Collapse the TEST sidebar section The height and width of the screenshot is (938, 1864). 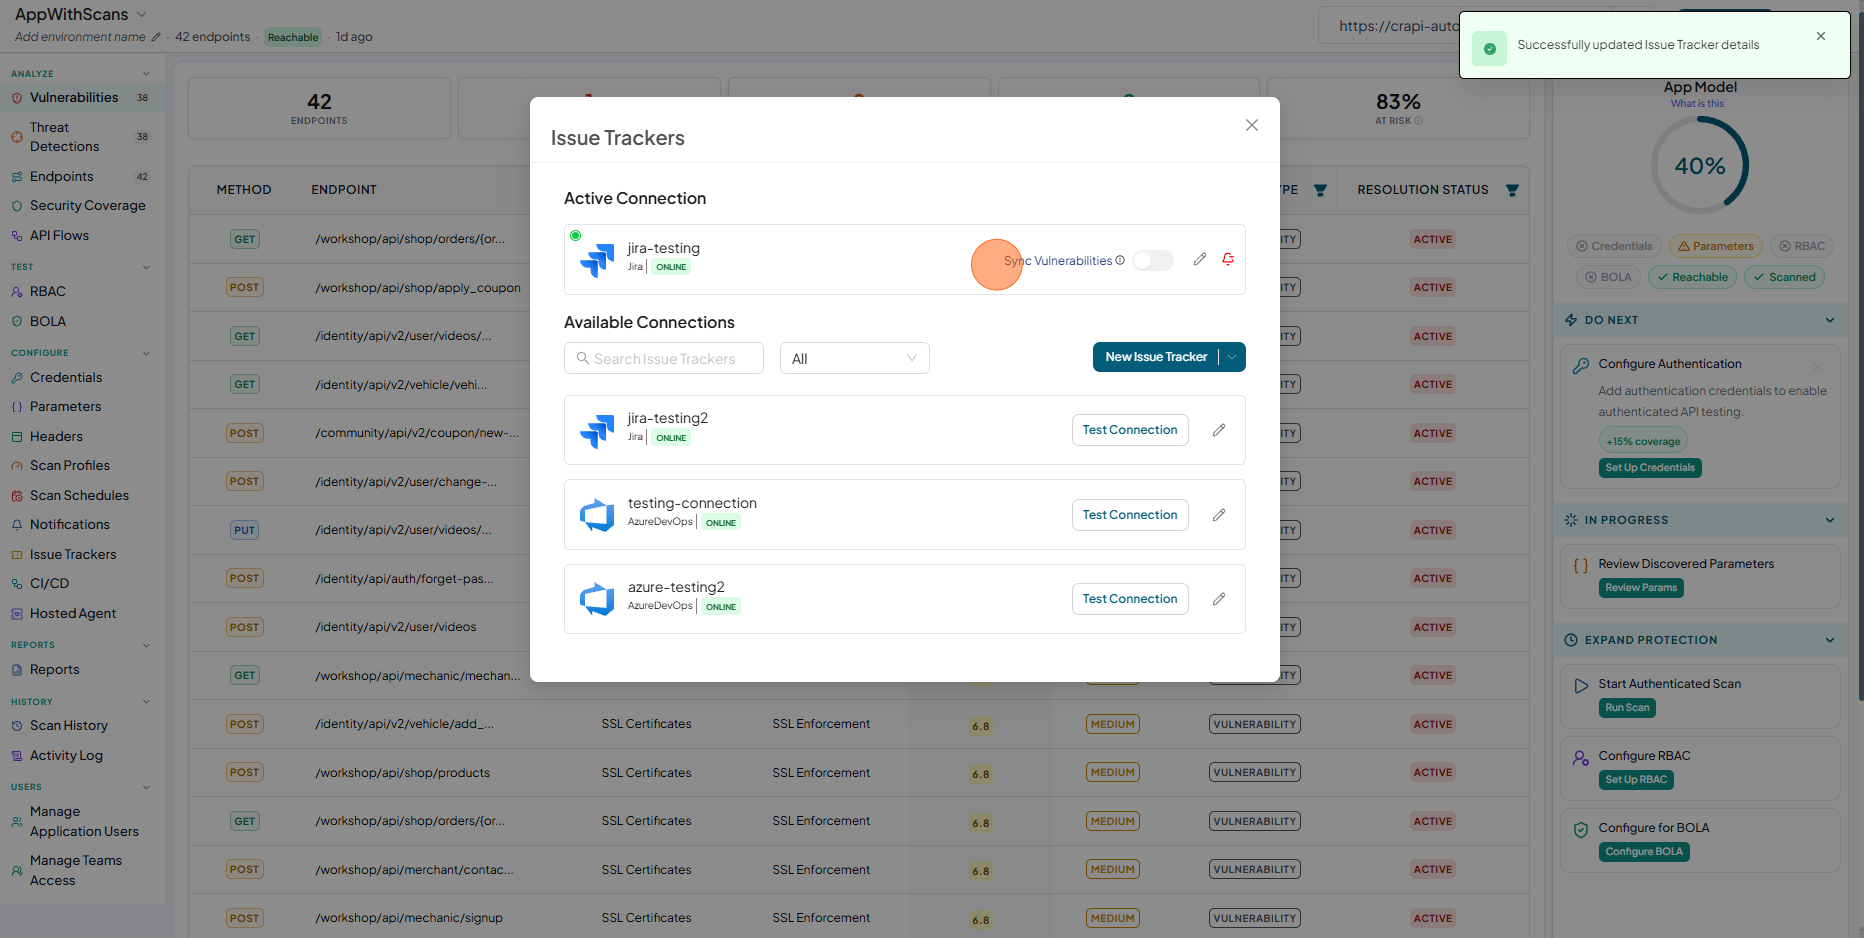pos(146,267)
